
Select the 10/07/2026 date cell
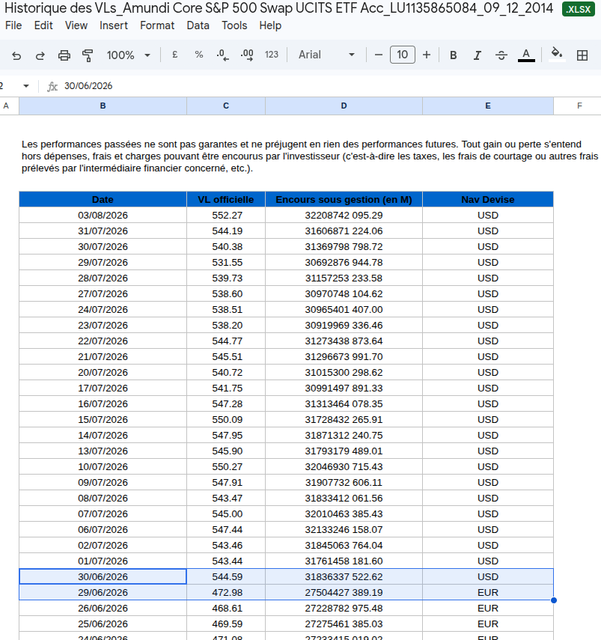point(103,467)
